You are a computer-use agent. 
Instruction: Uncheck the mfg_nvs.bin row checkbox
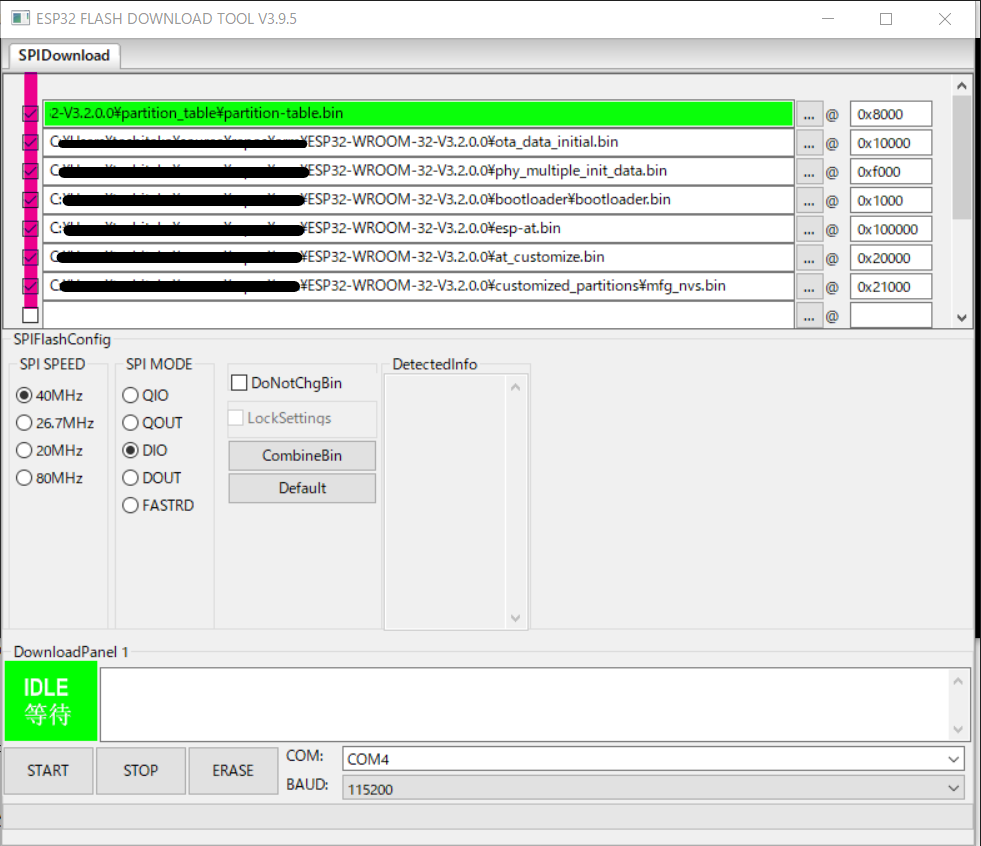[x=30, y=286]
